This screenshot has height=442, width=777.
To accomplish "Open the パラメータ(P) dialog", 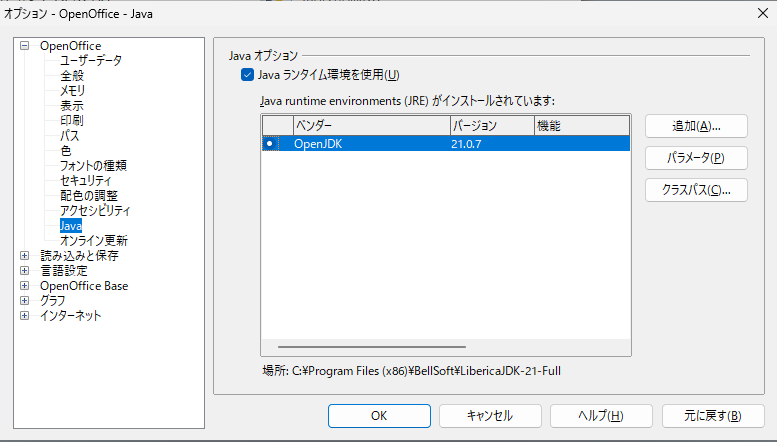I will 696,158.
